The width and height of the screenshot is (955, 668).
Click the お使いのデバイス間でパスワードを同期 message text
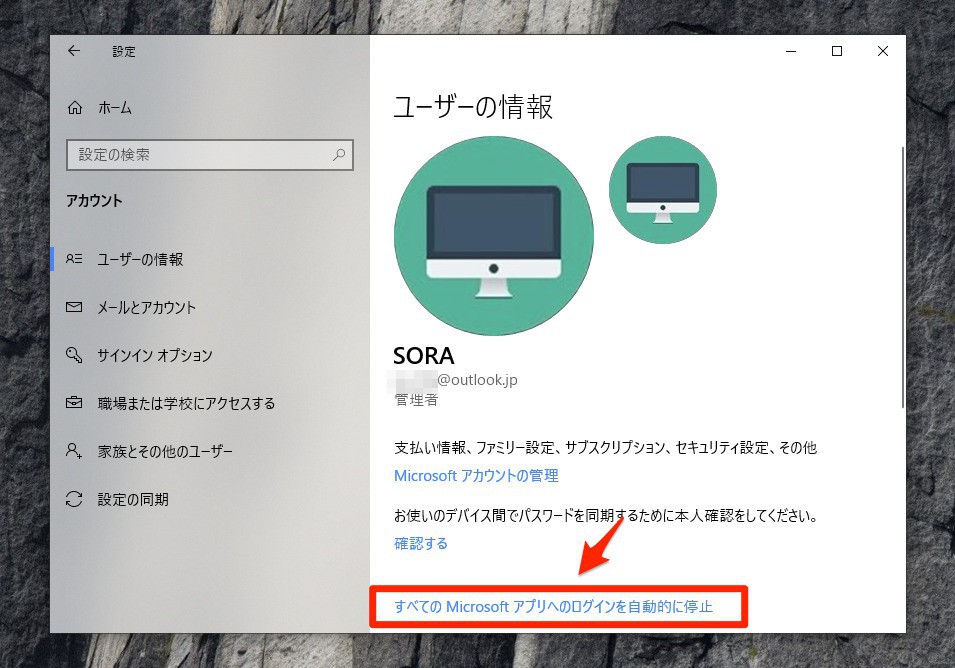coord(605,516)
